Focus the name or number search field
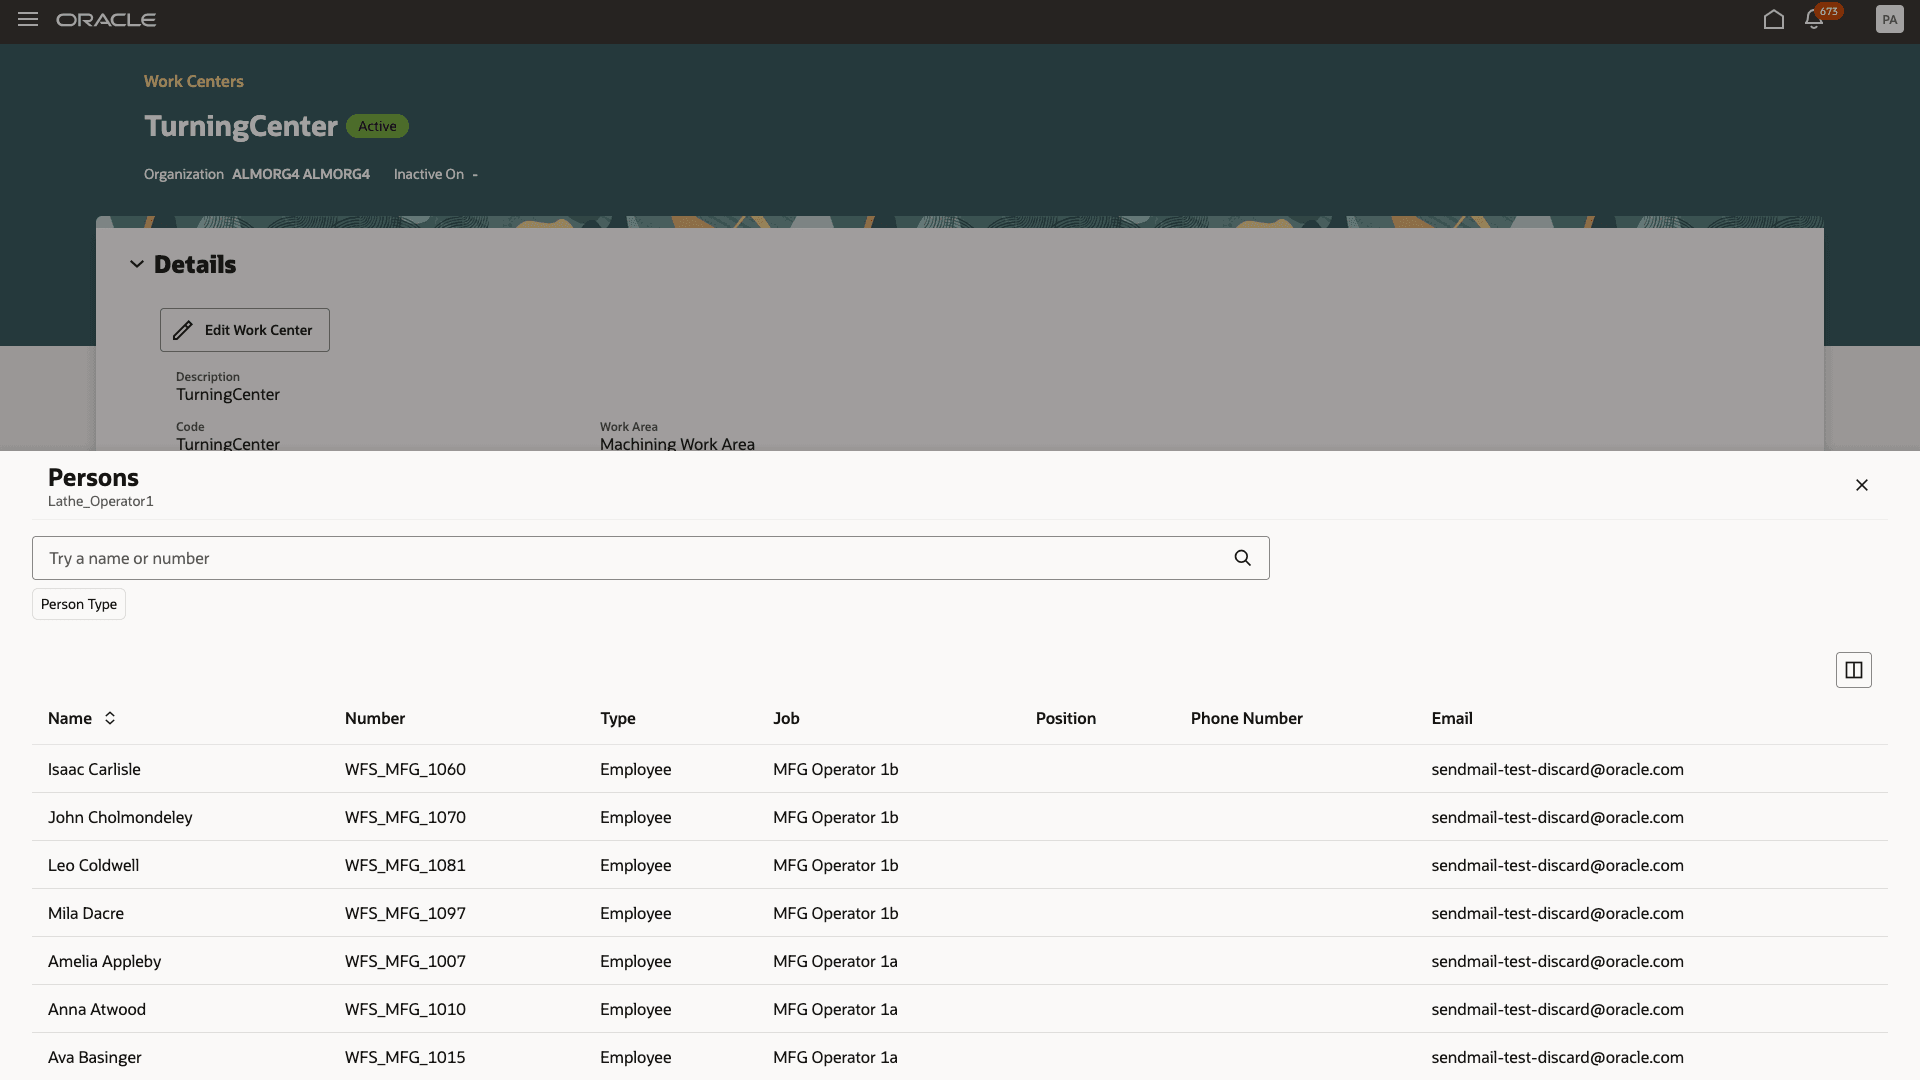Screen dimensions: 1920x1080 pos(630,558)
